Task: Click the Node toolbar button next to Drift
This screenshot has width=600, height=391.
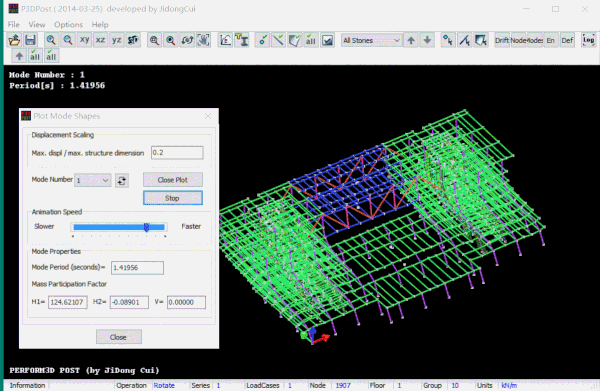Action: pos(518,40)
